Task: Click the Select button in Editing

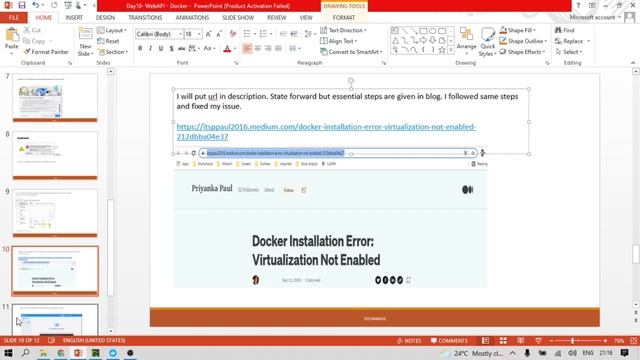Action: coord(569,52)
